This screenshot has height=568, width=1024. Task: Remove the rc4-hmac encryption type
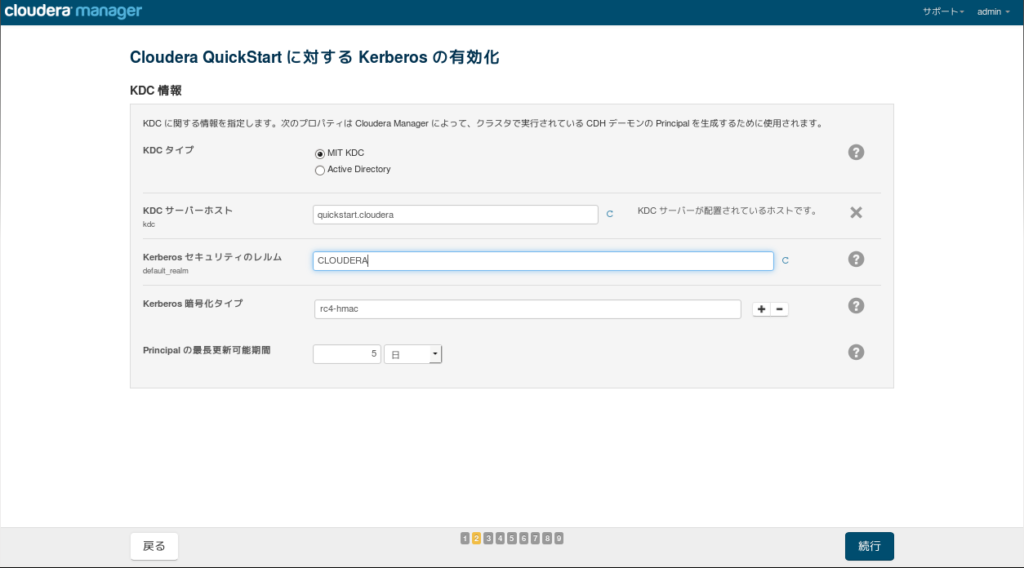[779, 309]
